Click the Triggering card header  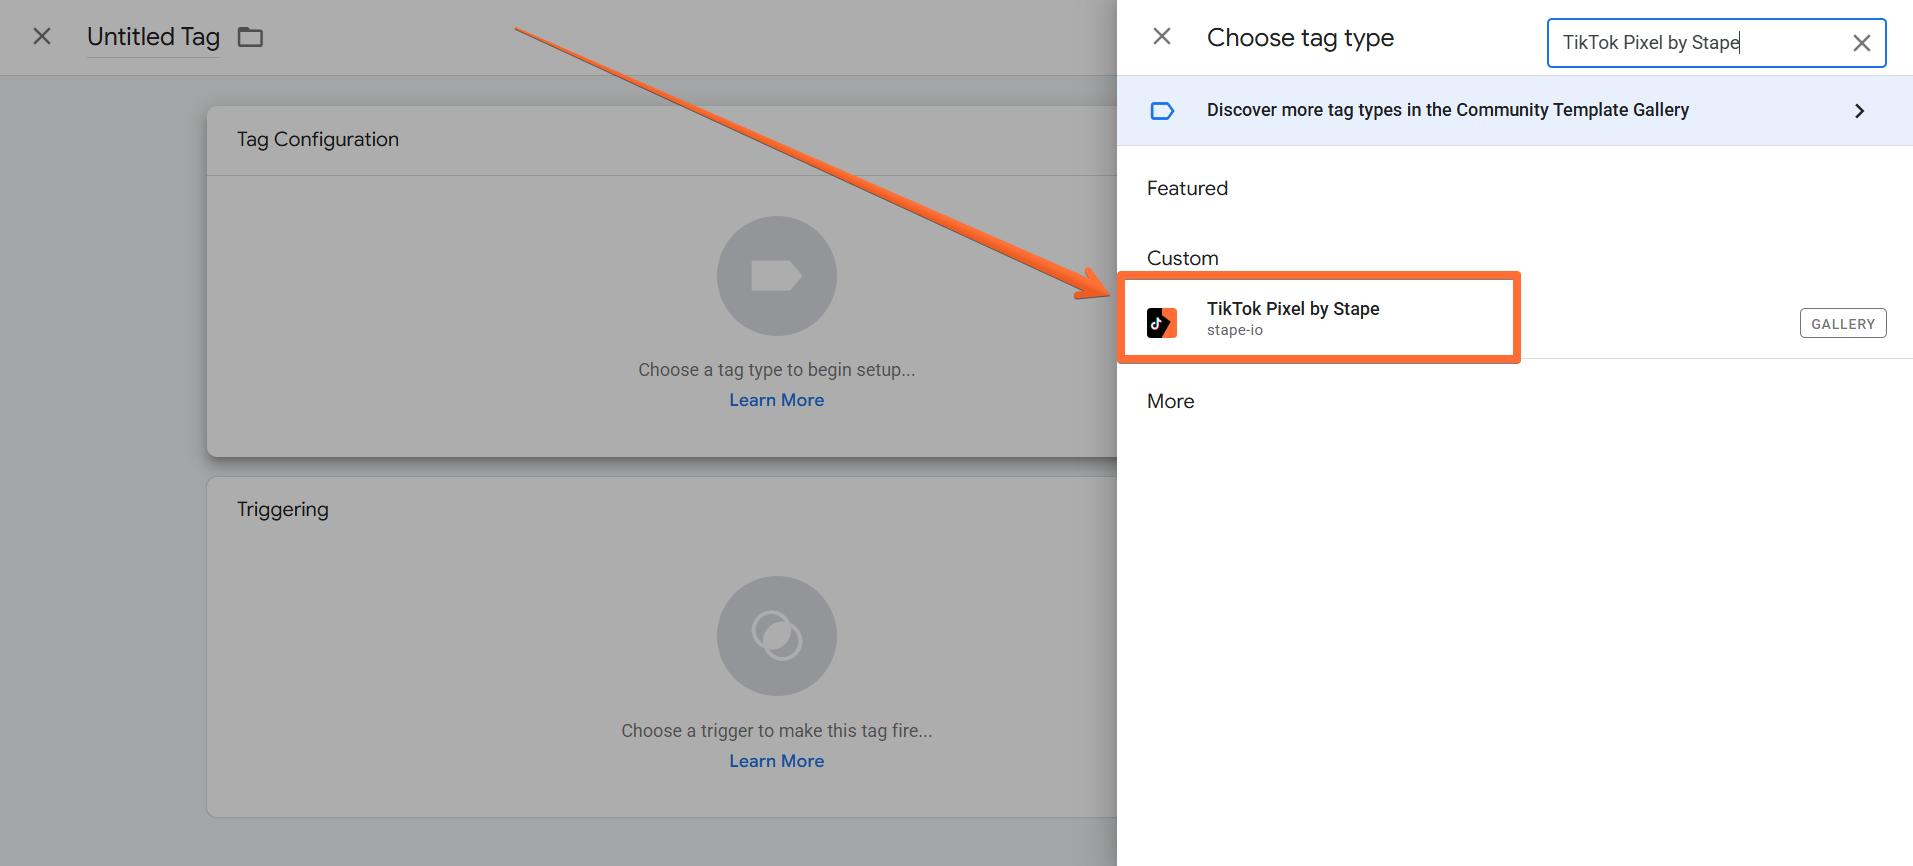point(283,509)
